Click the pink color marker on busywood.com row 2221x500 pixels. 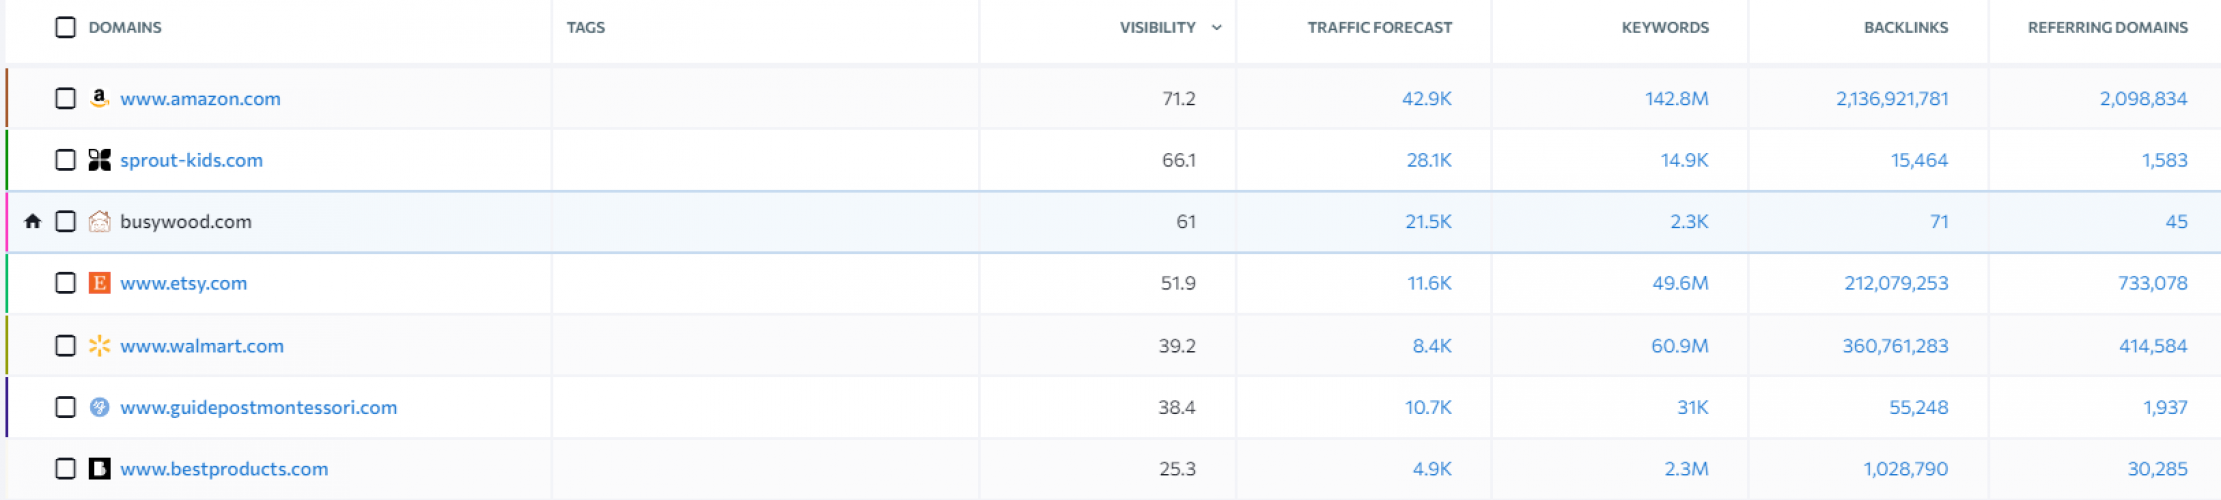click(x=7, y=221)
